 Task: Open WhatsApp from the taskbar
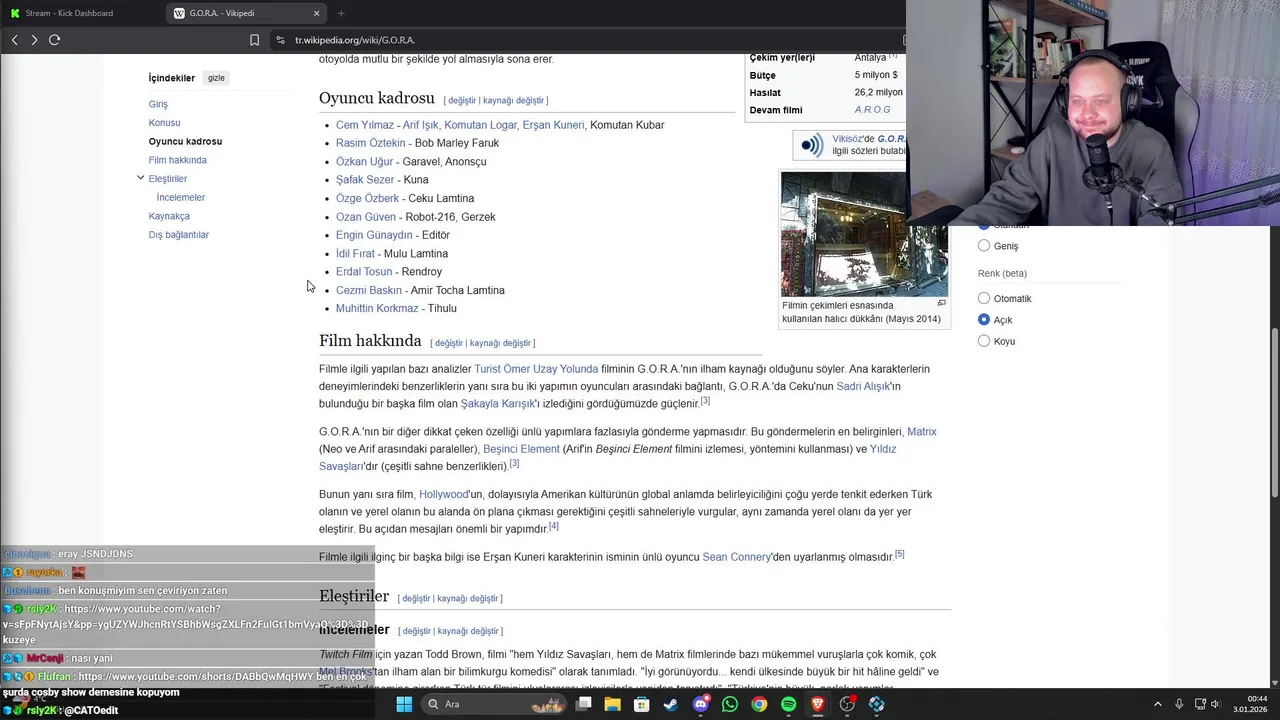[x=730, y=704]
